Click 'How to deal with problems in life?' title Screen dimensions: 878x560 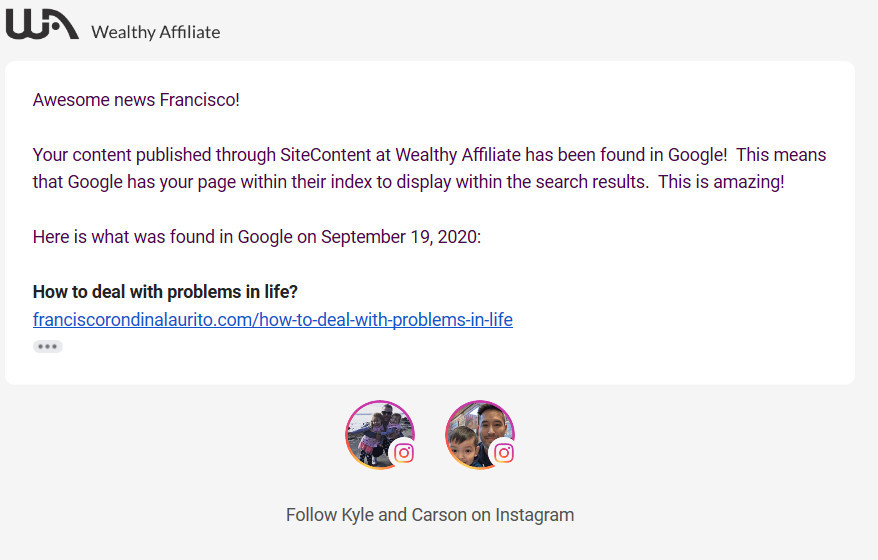pyautogui.click(x=165, y=292)
